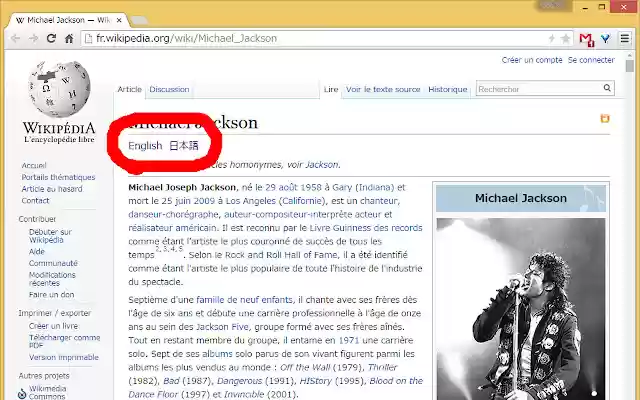Click the blue Y extension icon
The width and height of the screenshot is (640, 400).
(605, 39)
